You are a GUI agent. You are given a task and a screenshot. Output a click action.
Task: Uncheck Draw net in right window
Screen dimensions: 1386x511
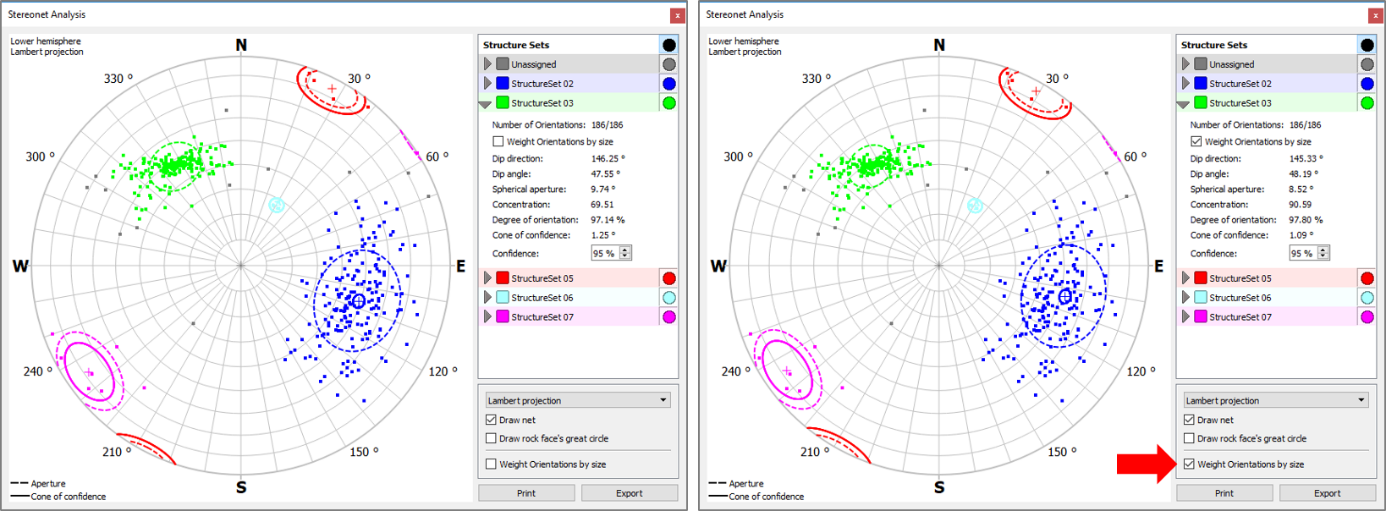tap(1188, 420)
